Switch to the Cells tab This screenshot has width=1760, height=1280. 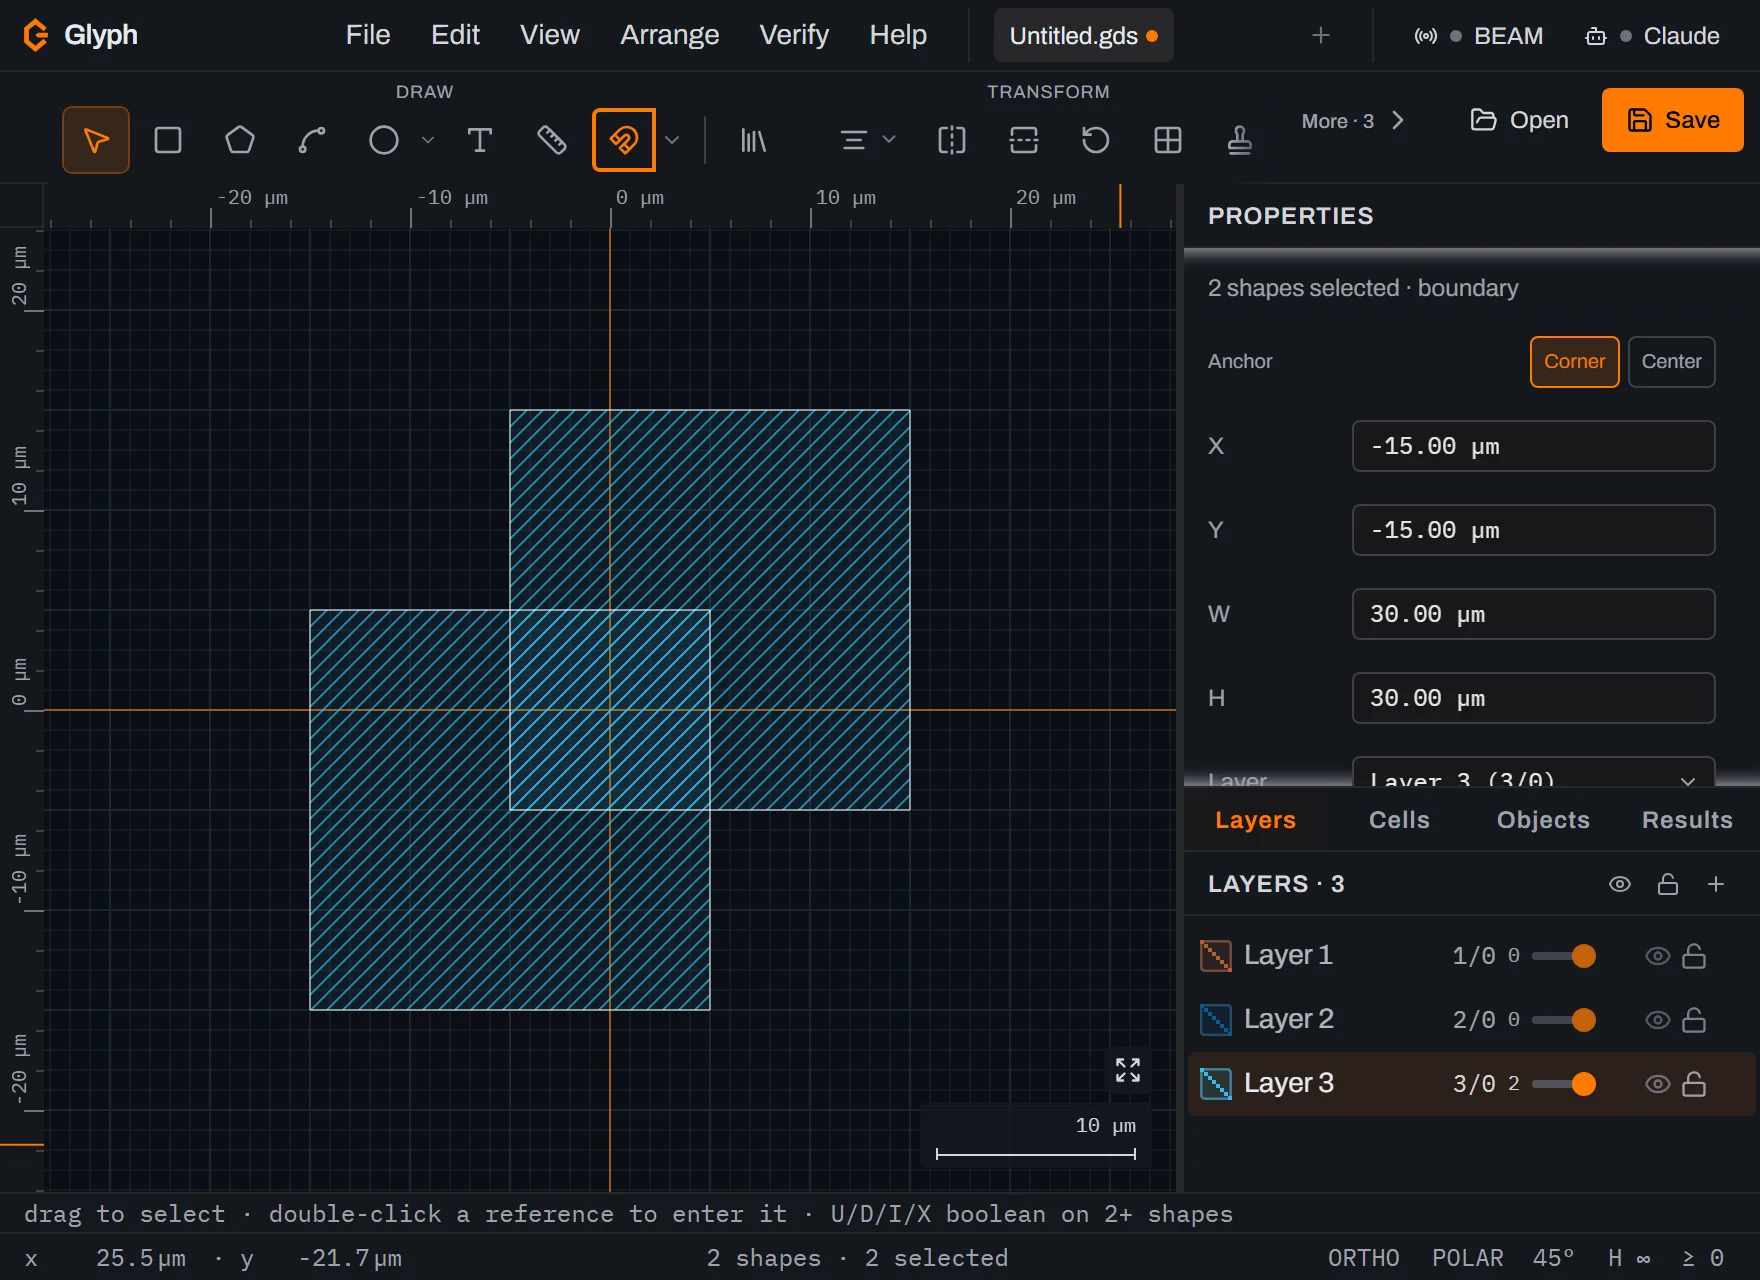1399,820
